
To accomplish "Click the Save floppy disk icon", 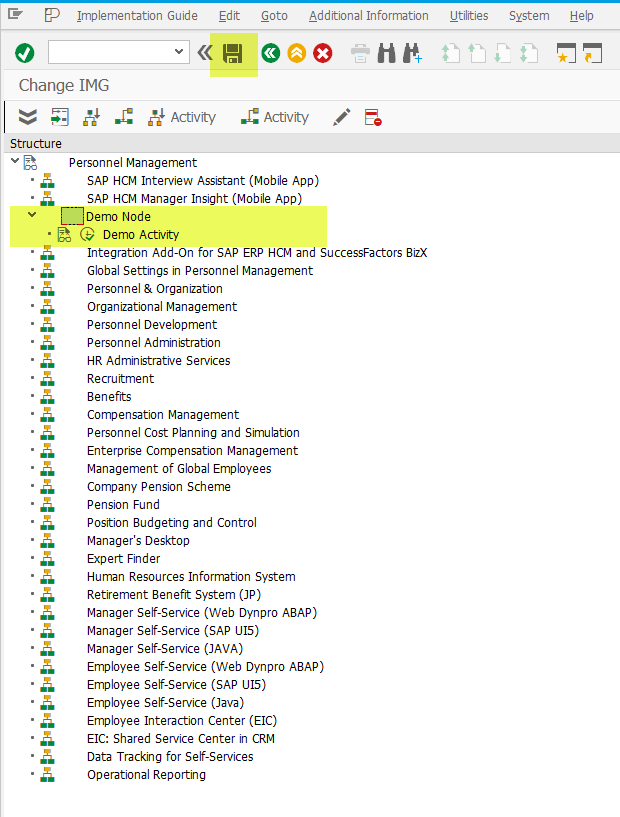I will tap(233, 53).
